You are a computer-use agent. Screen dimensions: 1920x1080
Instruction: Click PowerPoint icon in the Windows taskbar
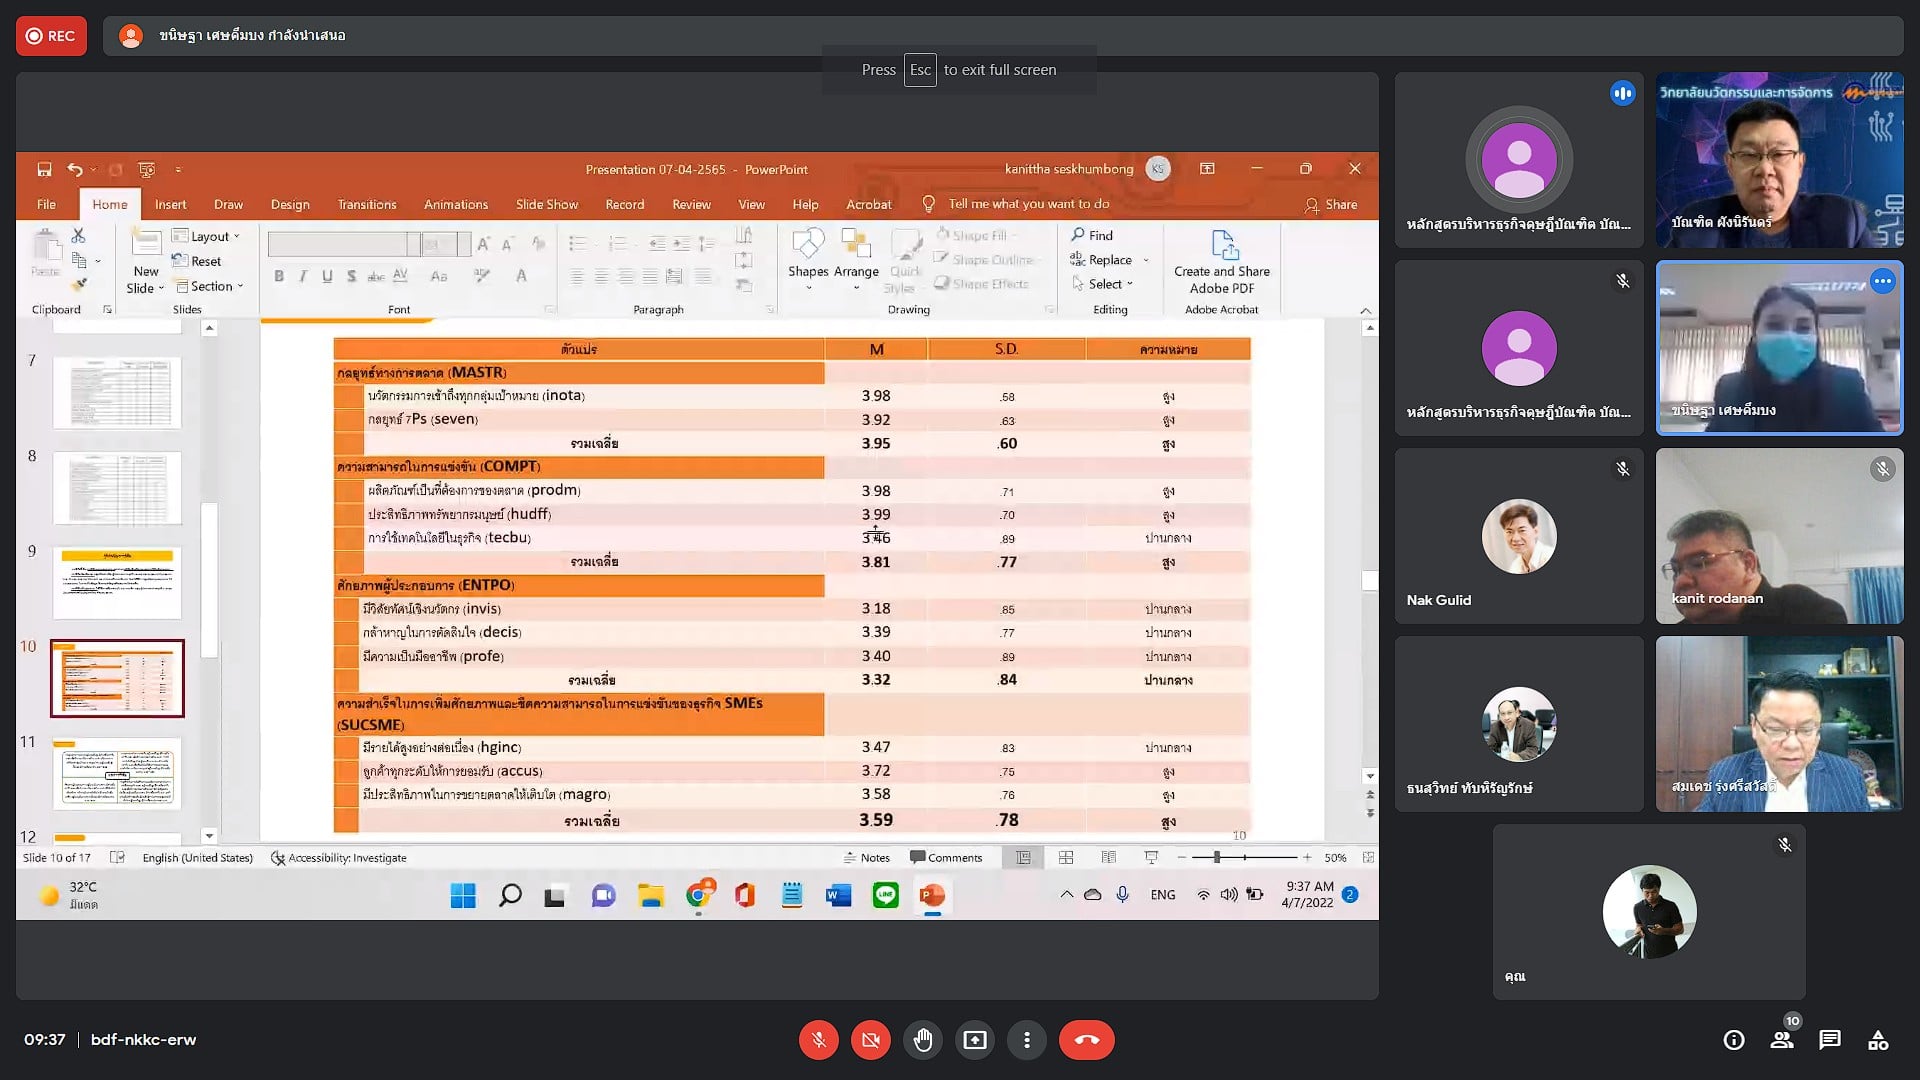click(x=932, y=895)
